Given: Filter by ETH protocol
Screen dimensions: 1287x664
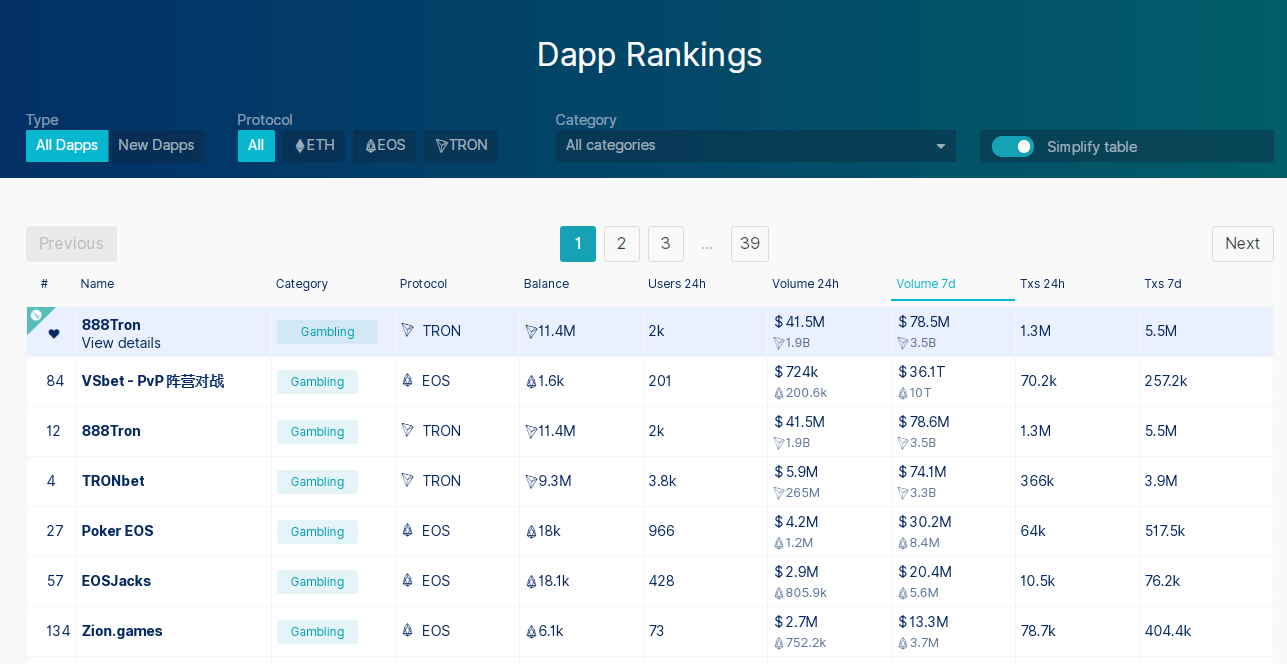Looking at the screenshot, I should (314, 146).
